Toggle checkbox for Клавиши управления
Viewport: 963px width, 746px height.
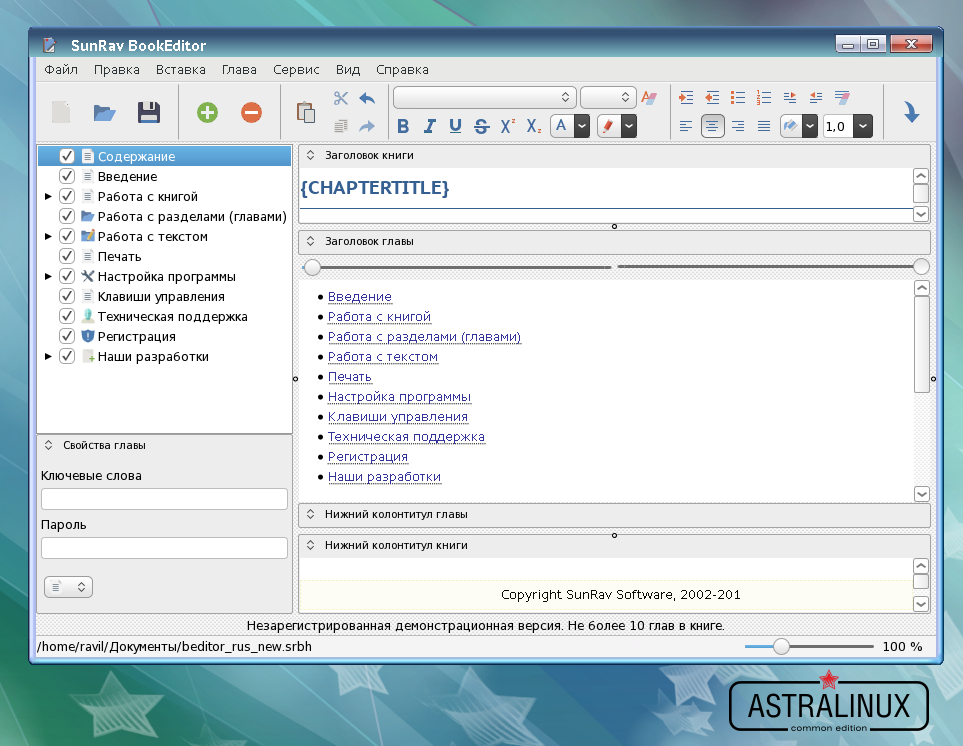pyautogui.click(x=67, y=297)
